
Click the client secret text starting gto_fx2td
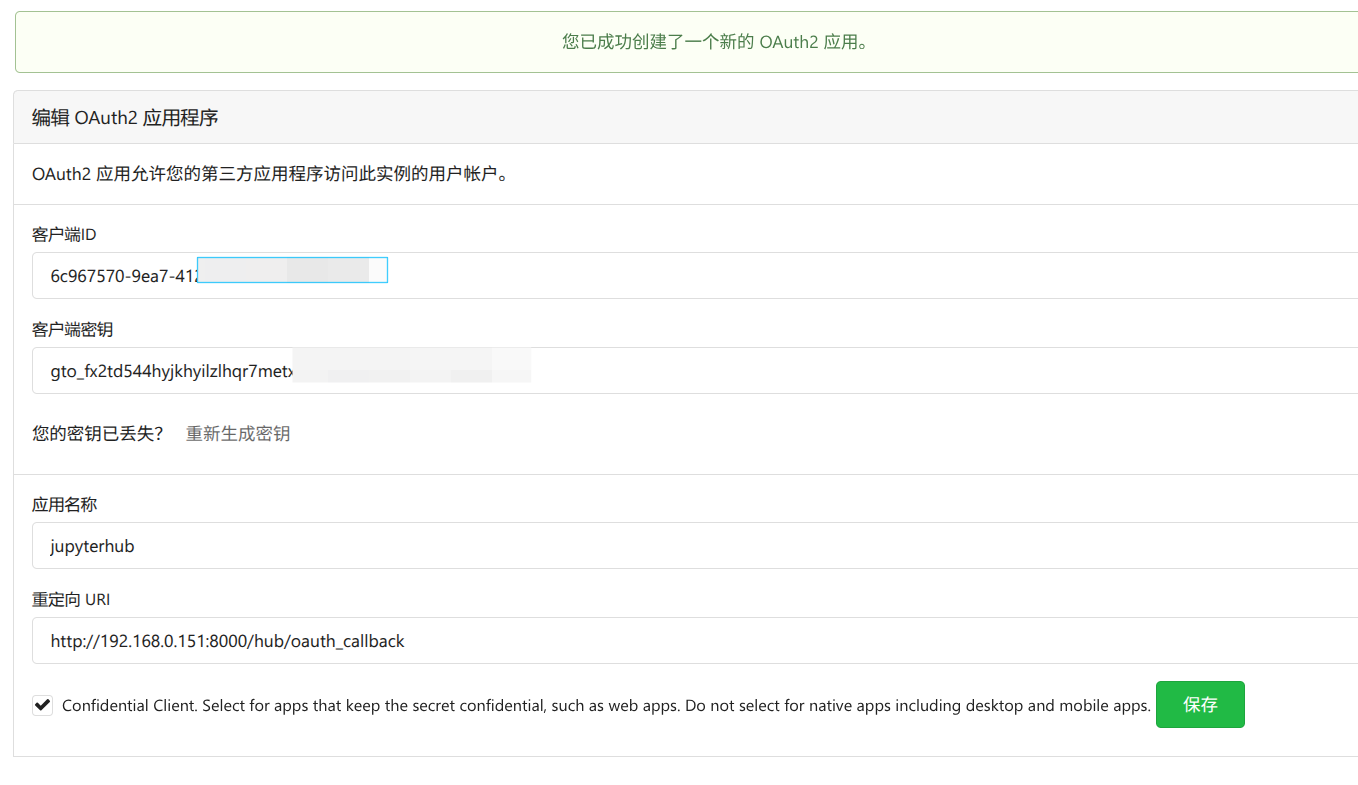pos(170,371)
